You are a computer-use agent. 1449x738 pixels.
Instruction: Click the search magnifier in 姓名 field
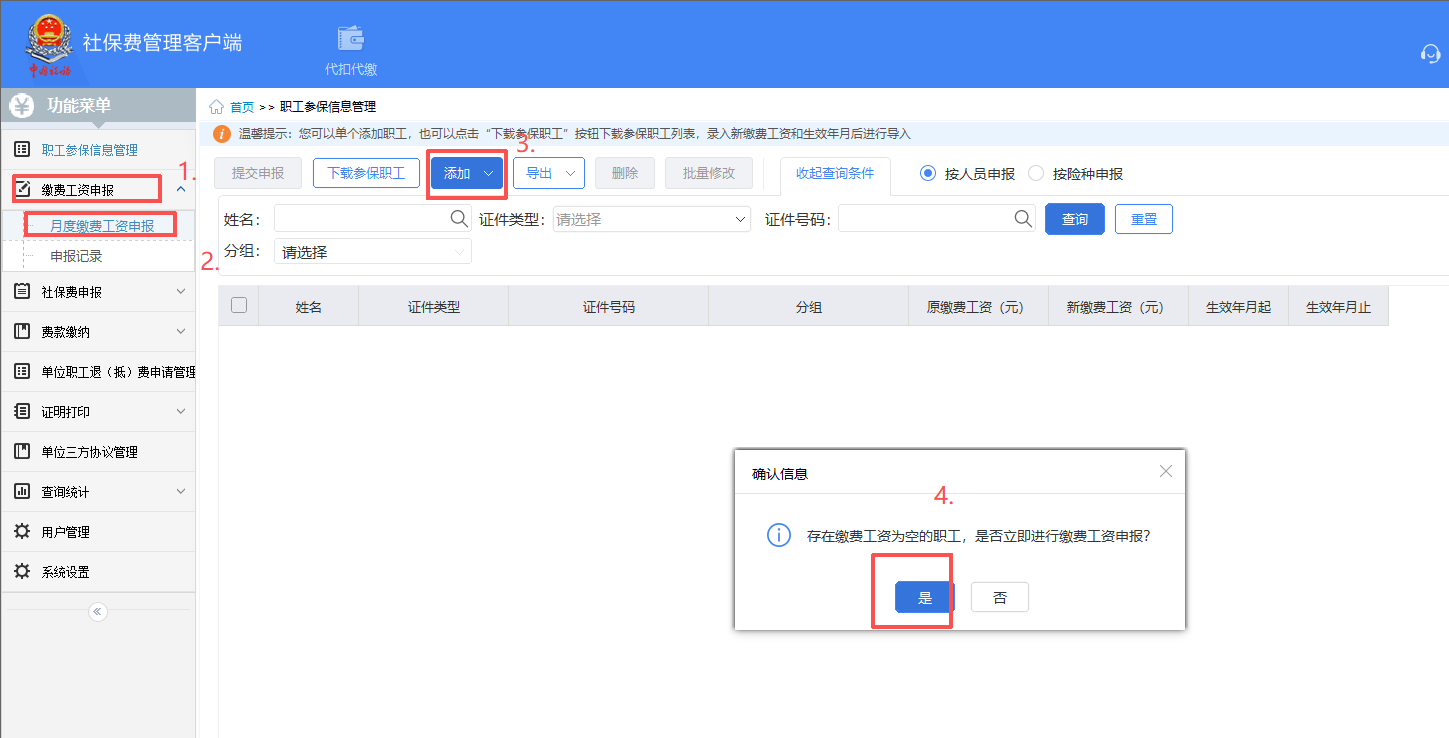point(458,219)
